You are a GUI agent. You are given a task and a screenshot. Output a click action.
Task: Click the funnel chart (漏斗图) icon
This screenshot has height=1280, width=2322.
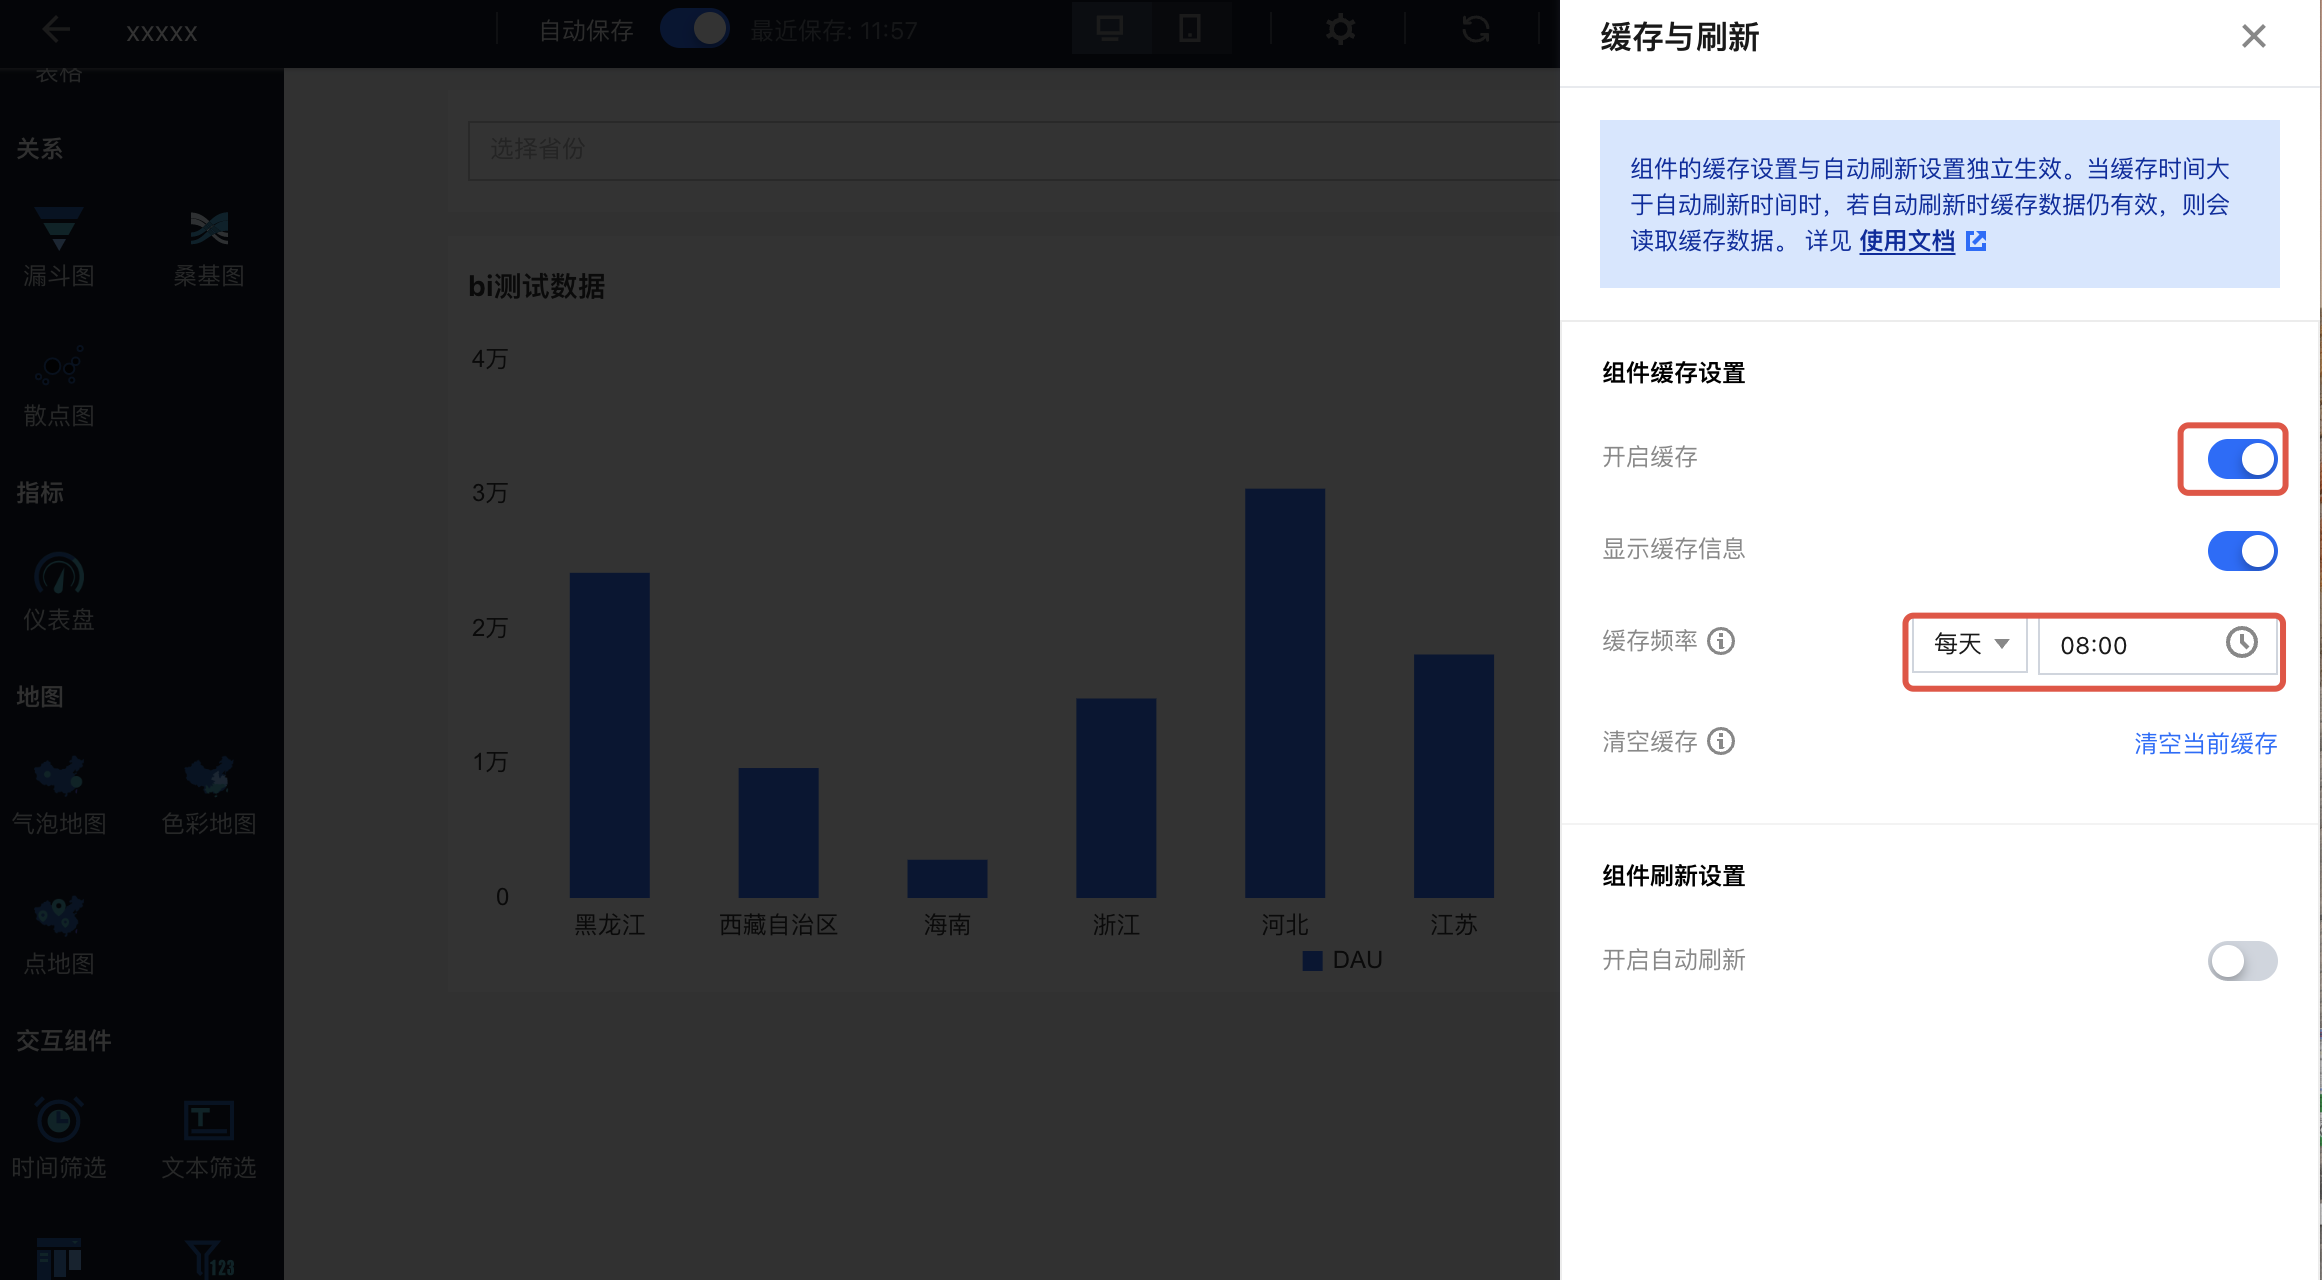click(x=58, y=229)
